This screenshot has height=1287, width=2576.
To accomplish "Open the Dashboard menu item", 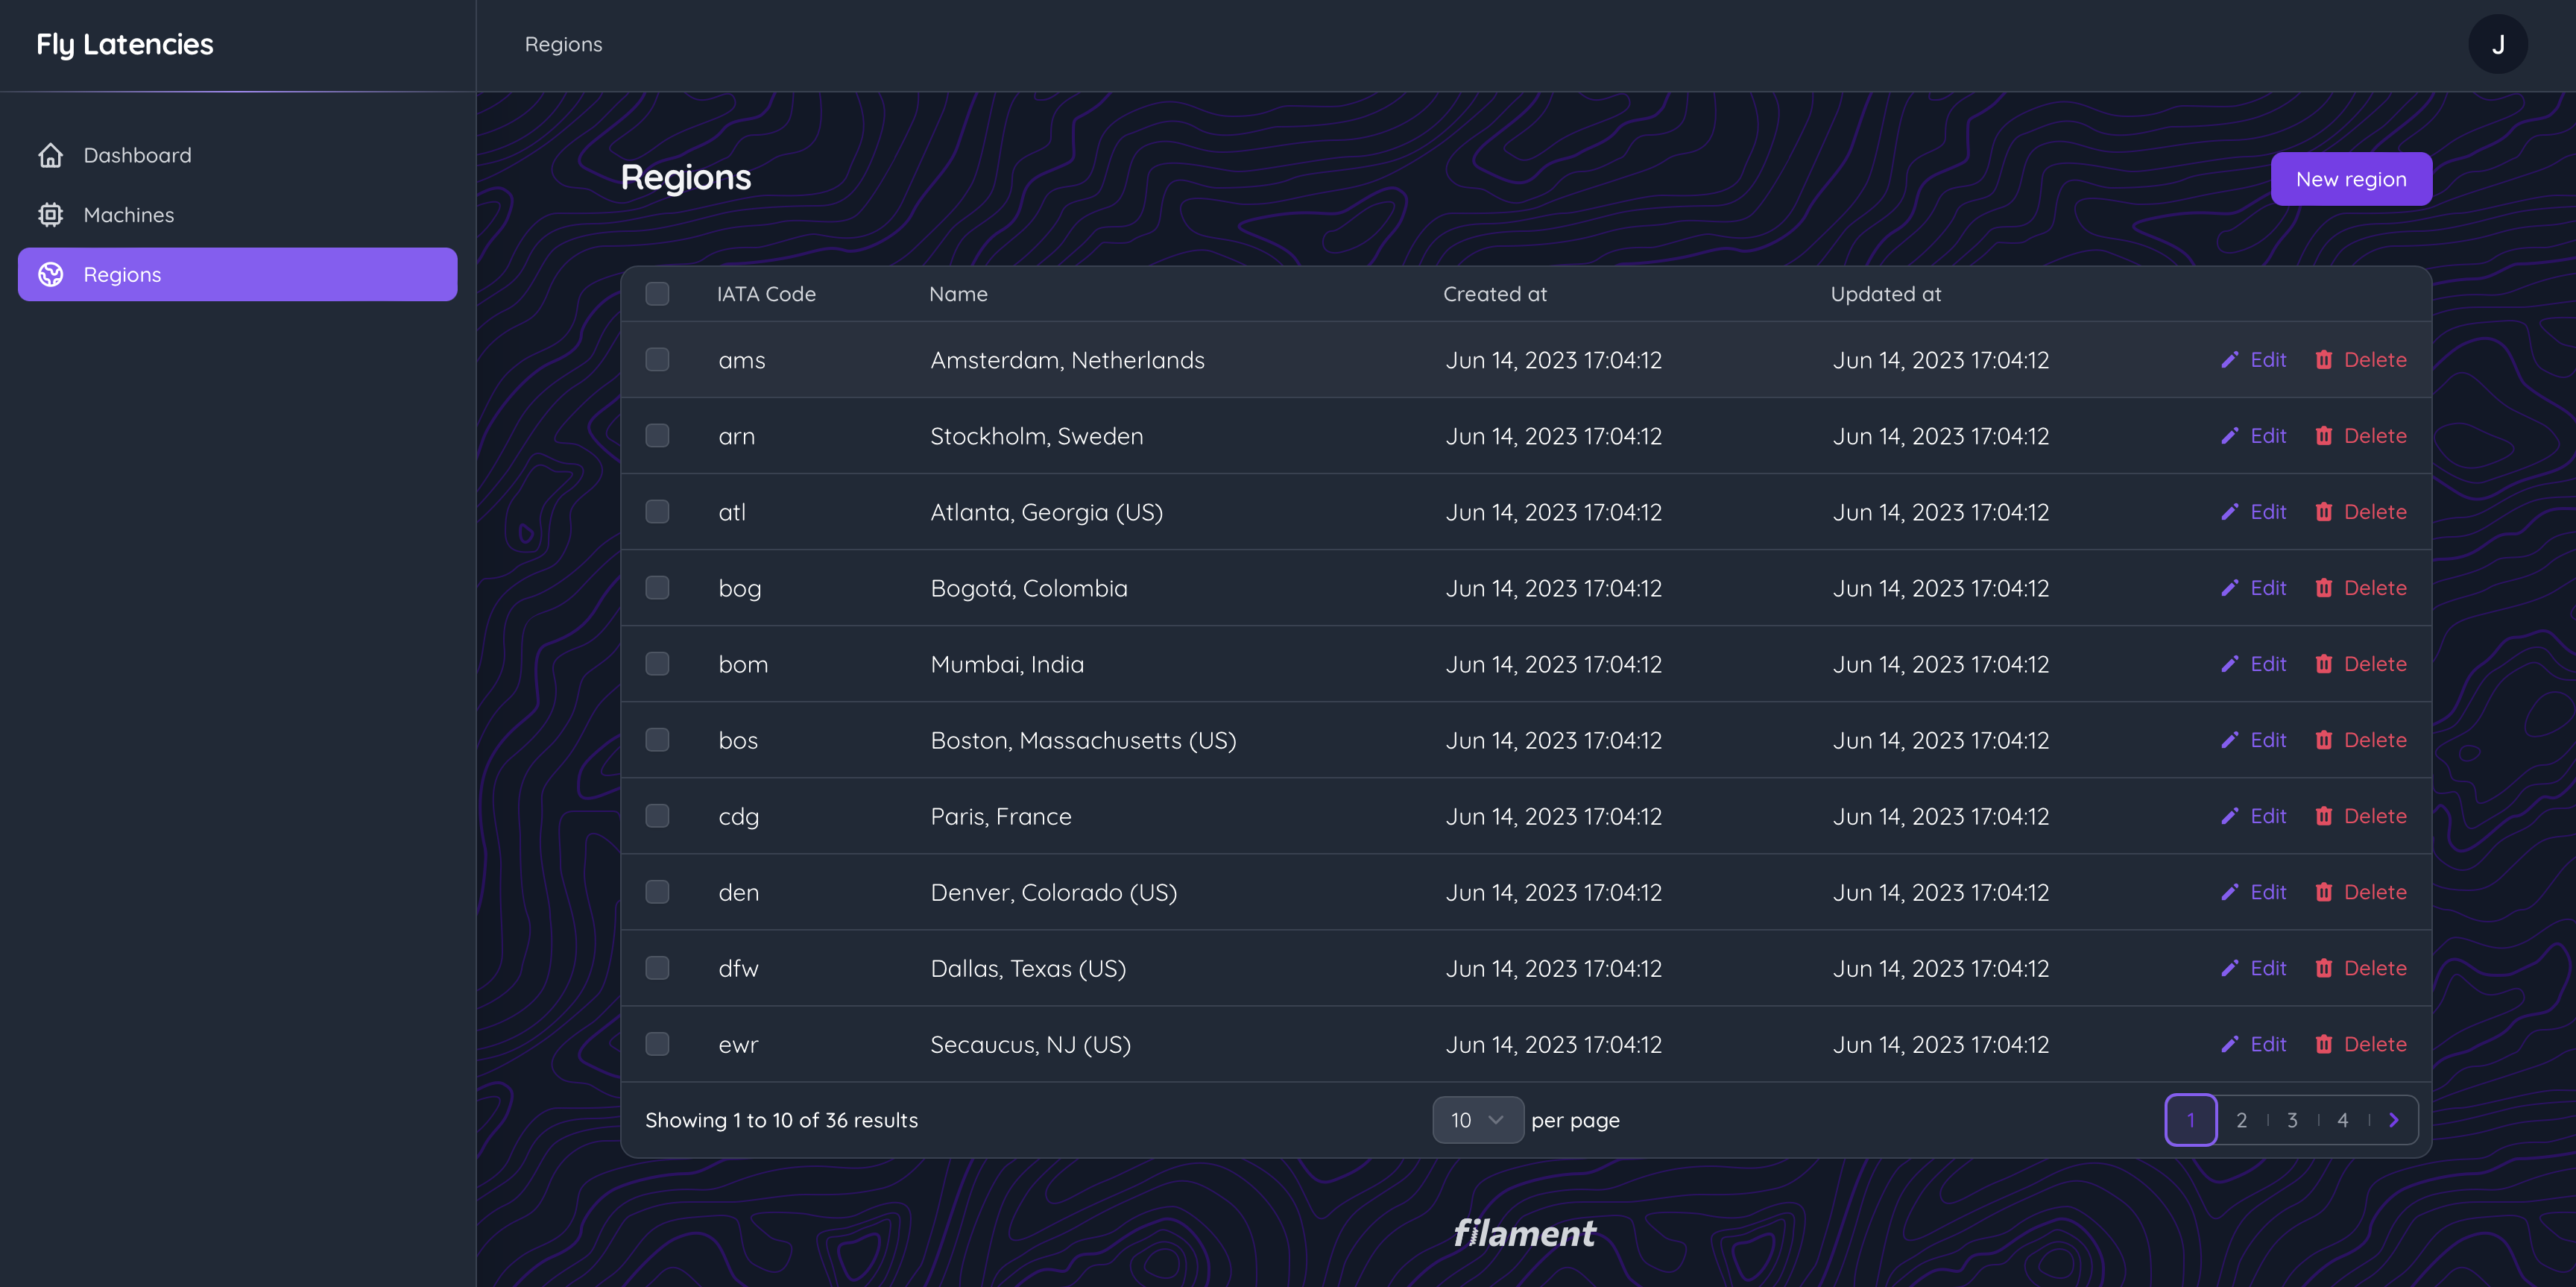I will 137,155.
